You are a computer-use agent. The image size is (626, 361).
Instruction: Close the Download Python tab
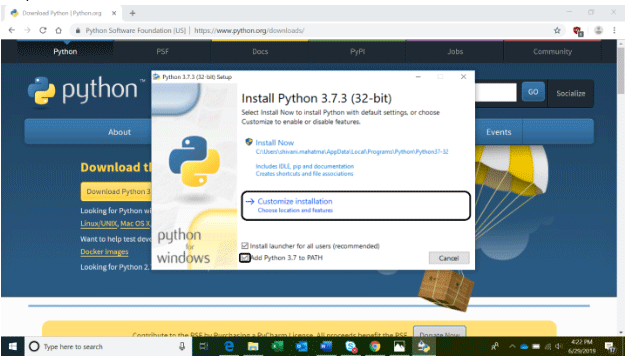point(114,13)
